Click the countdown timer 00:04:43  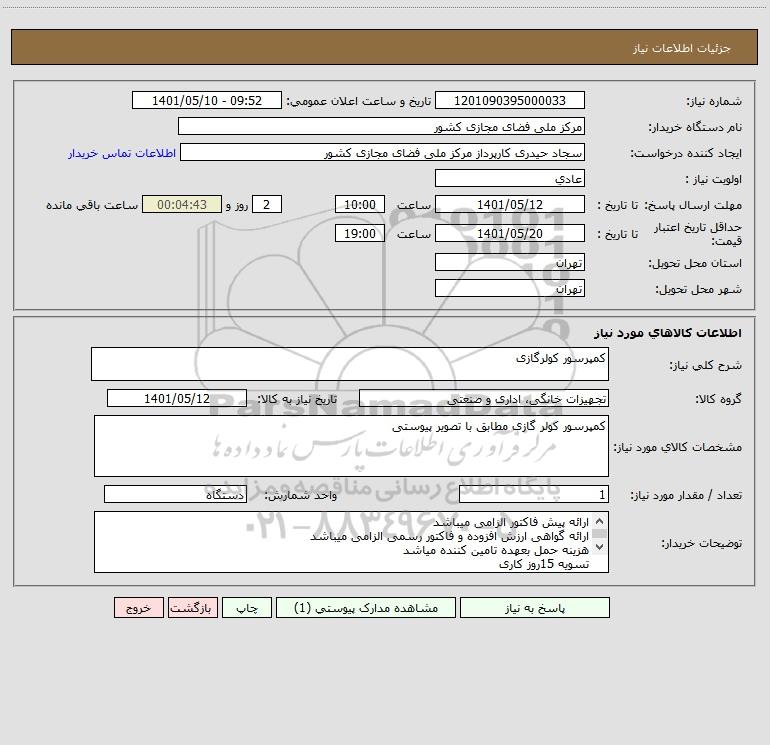[182, 204]
